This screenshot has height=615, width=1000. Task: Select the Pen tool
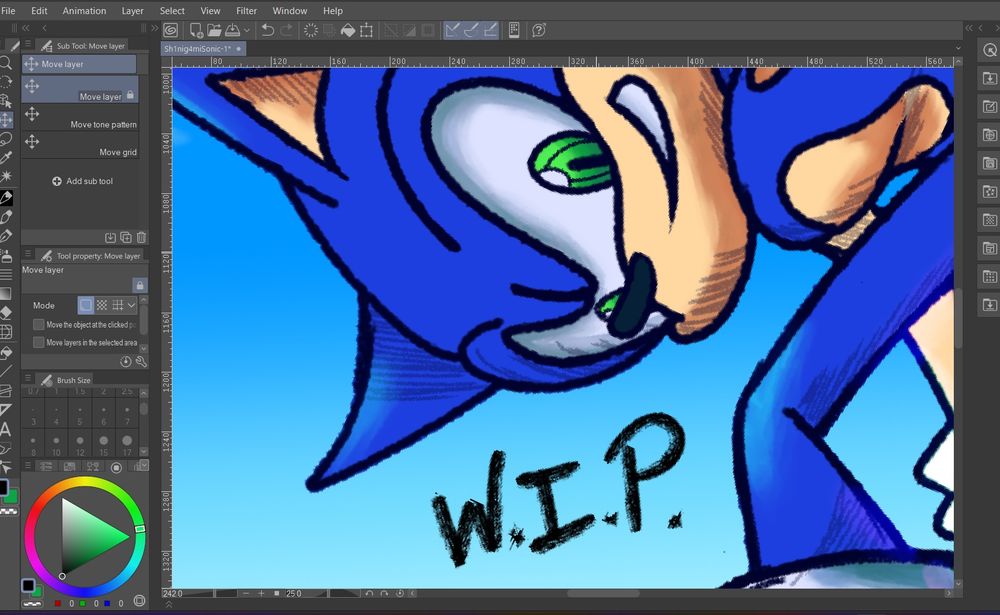coord(5,198)
